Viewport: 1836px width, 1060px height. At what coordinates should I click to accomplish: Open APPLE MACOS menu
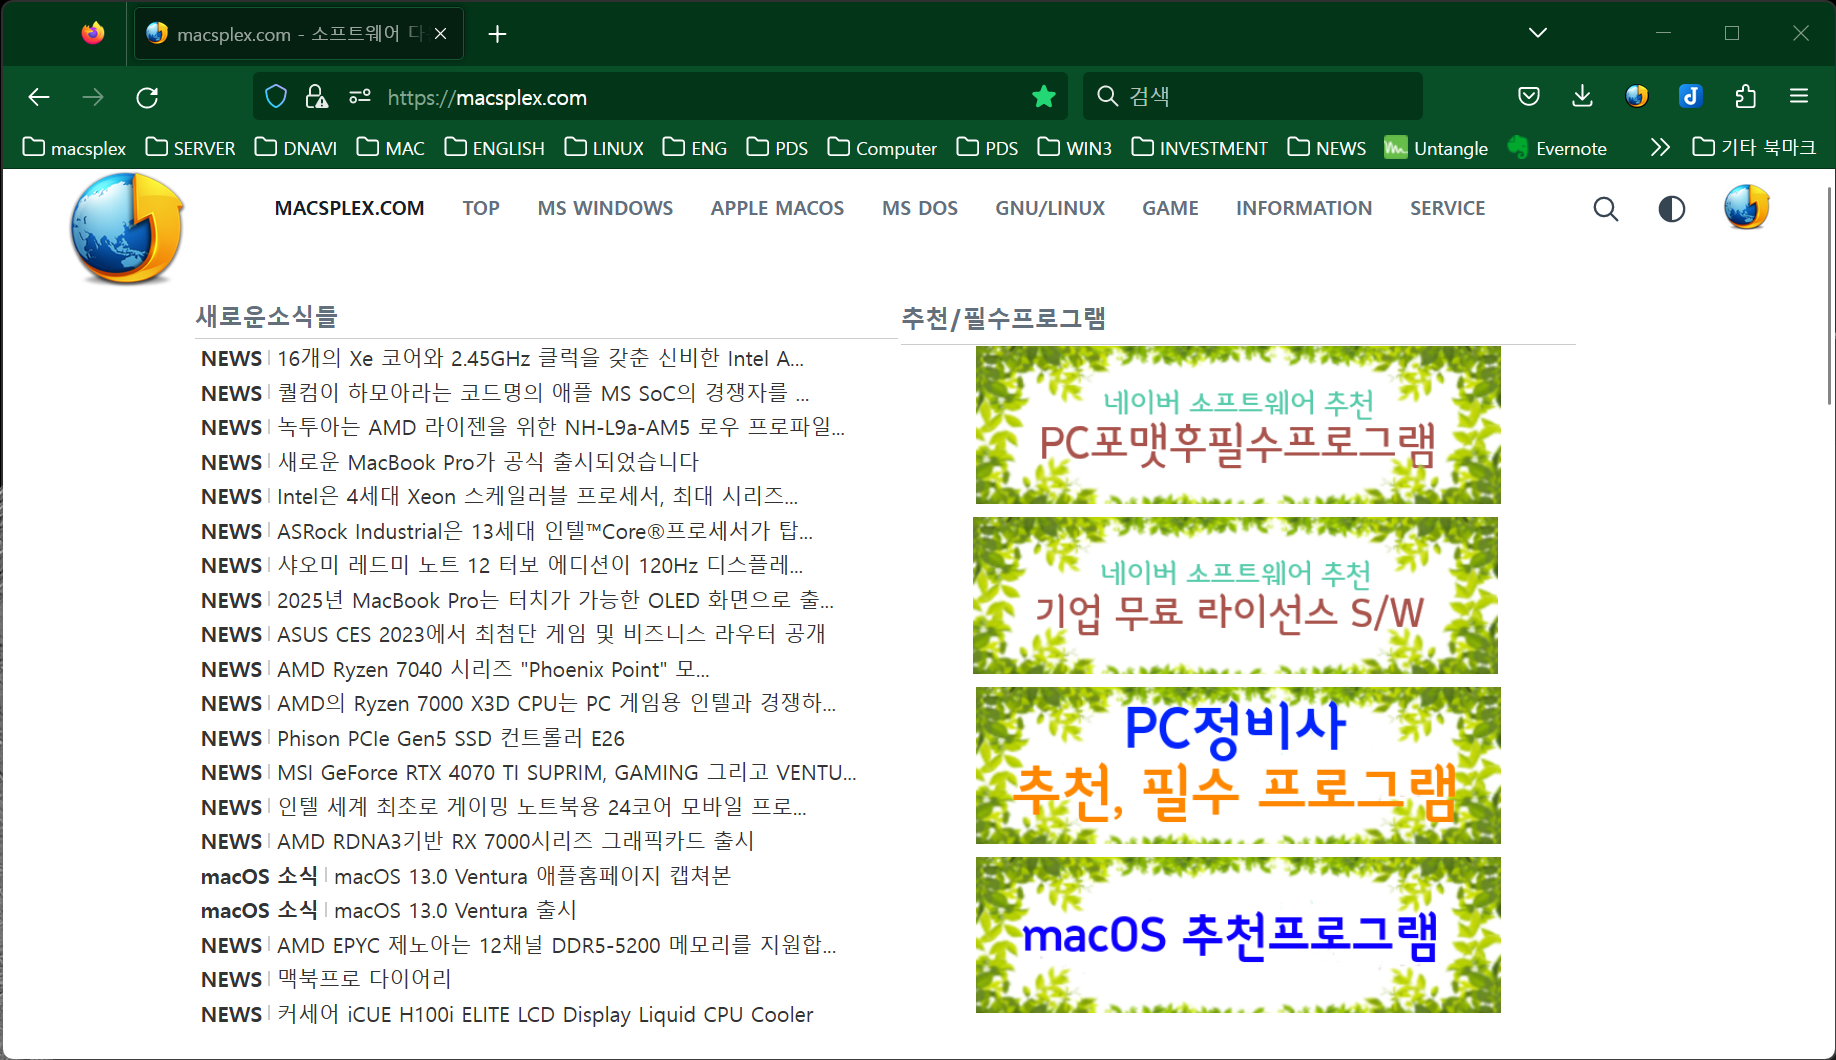click(777, 208)
